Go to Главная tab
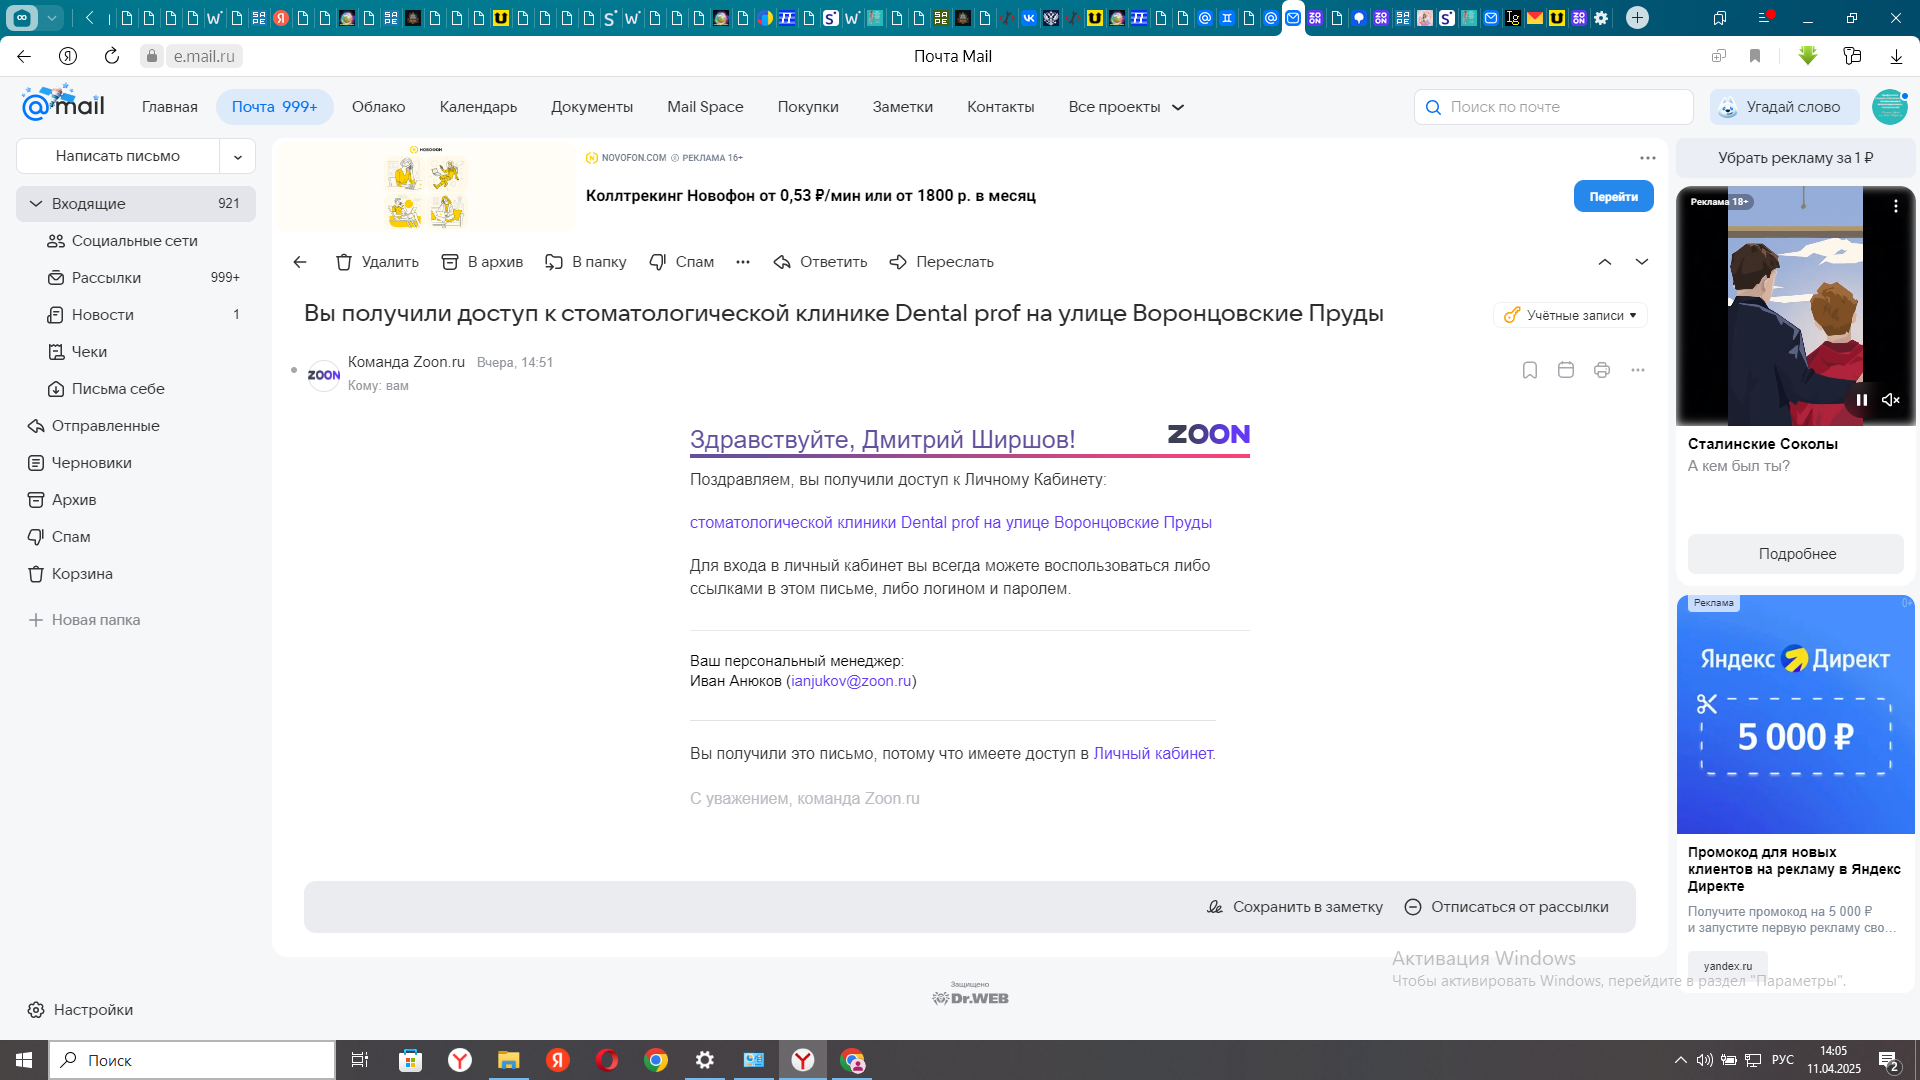Image resolution: width=1920 pixels, height=1080 pixels. tap(169, 107)
